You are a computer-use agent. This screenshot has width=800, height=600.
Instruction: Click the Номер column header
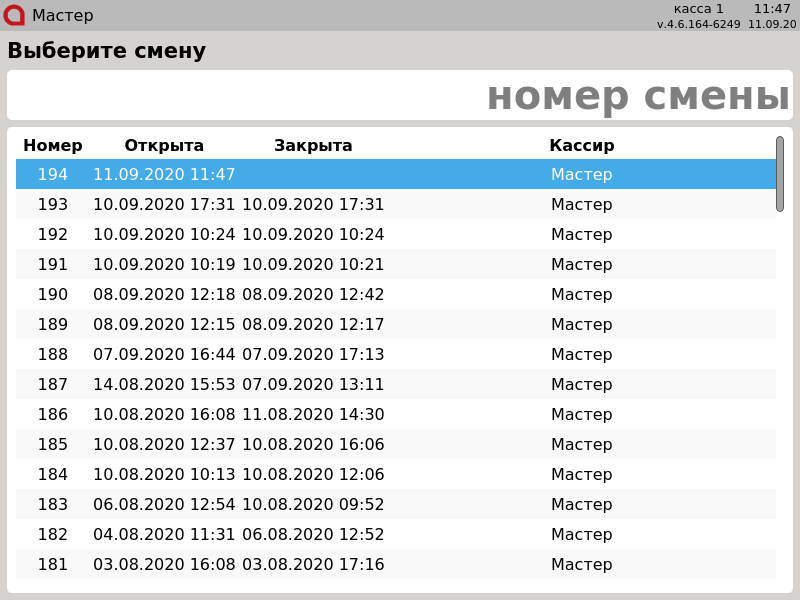[53, 146]
